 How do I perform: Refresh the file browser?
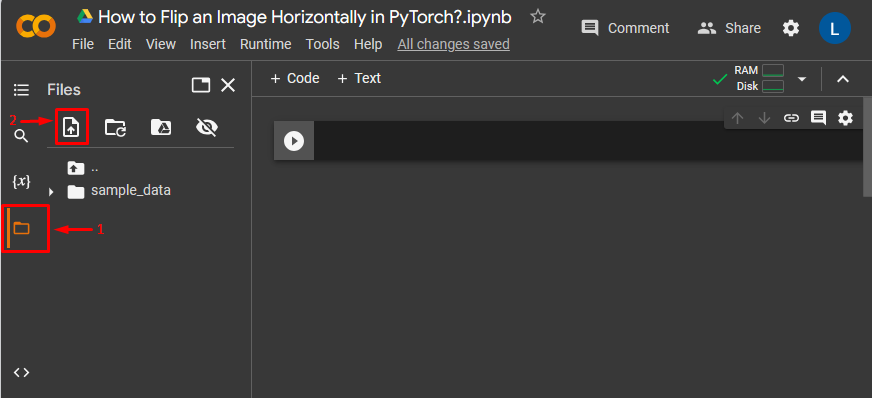(x=116, y=128)
